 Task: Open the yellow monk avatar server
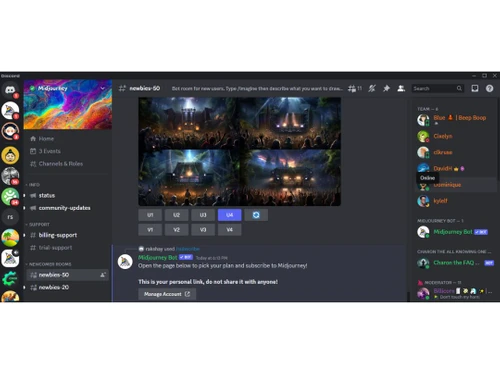point(10,155)
